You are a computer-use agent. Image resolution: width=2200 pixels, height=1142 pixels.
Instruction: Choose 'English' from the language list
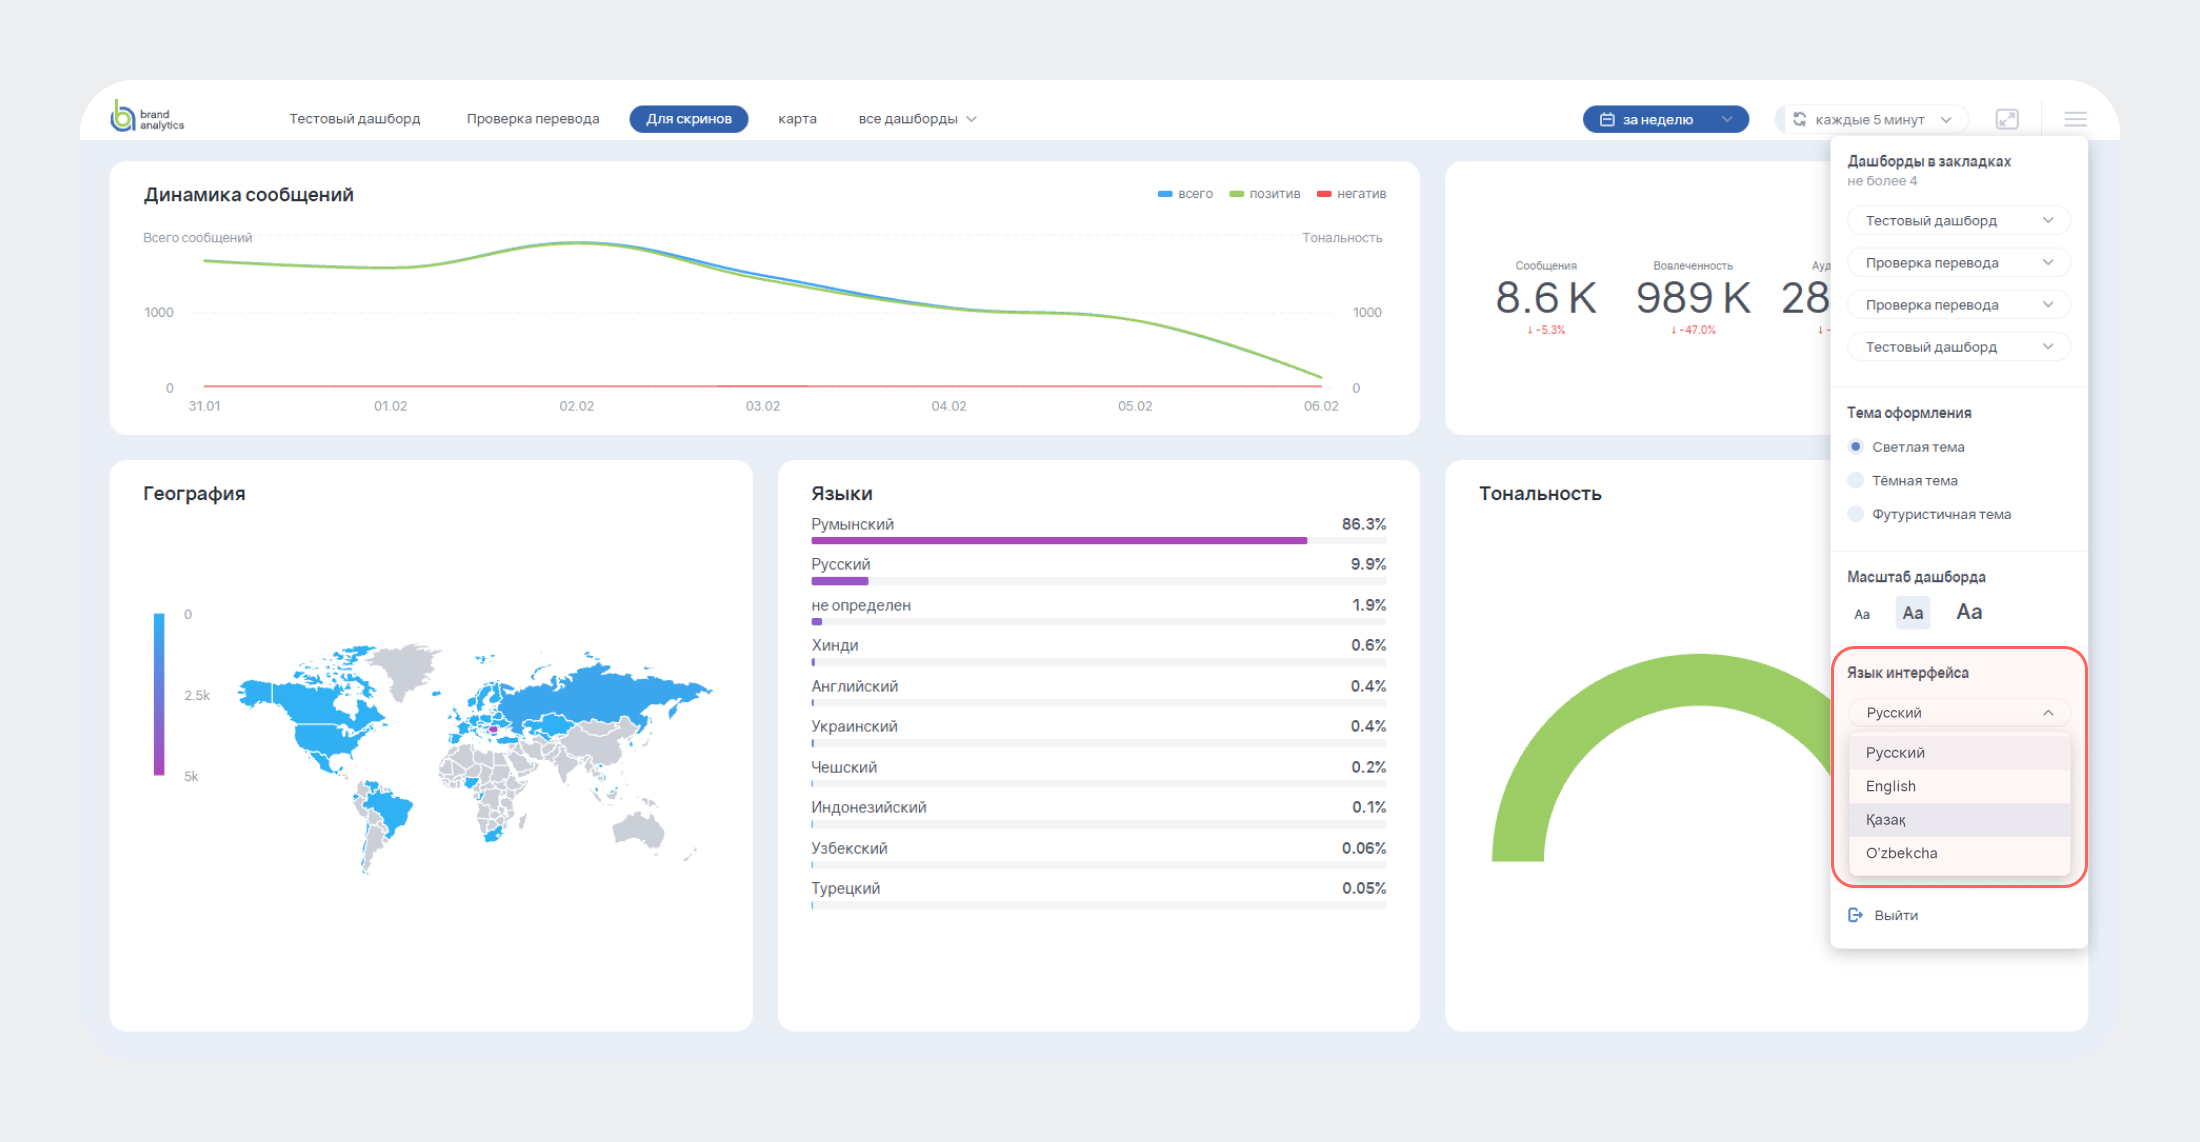point(1890,786)
